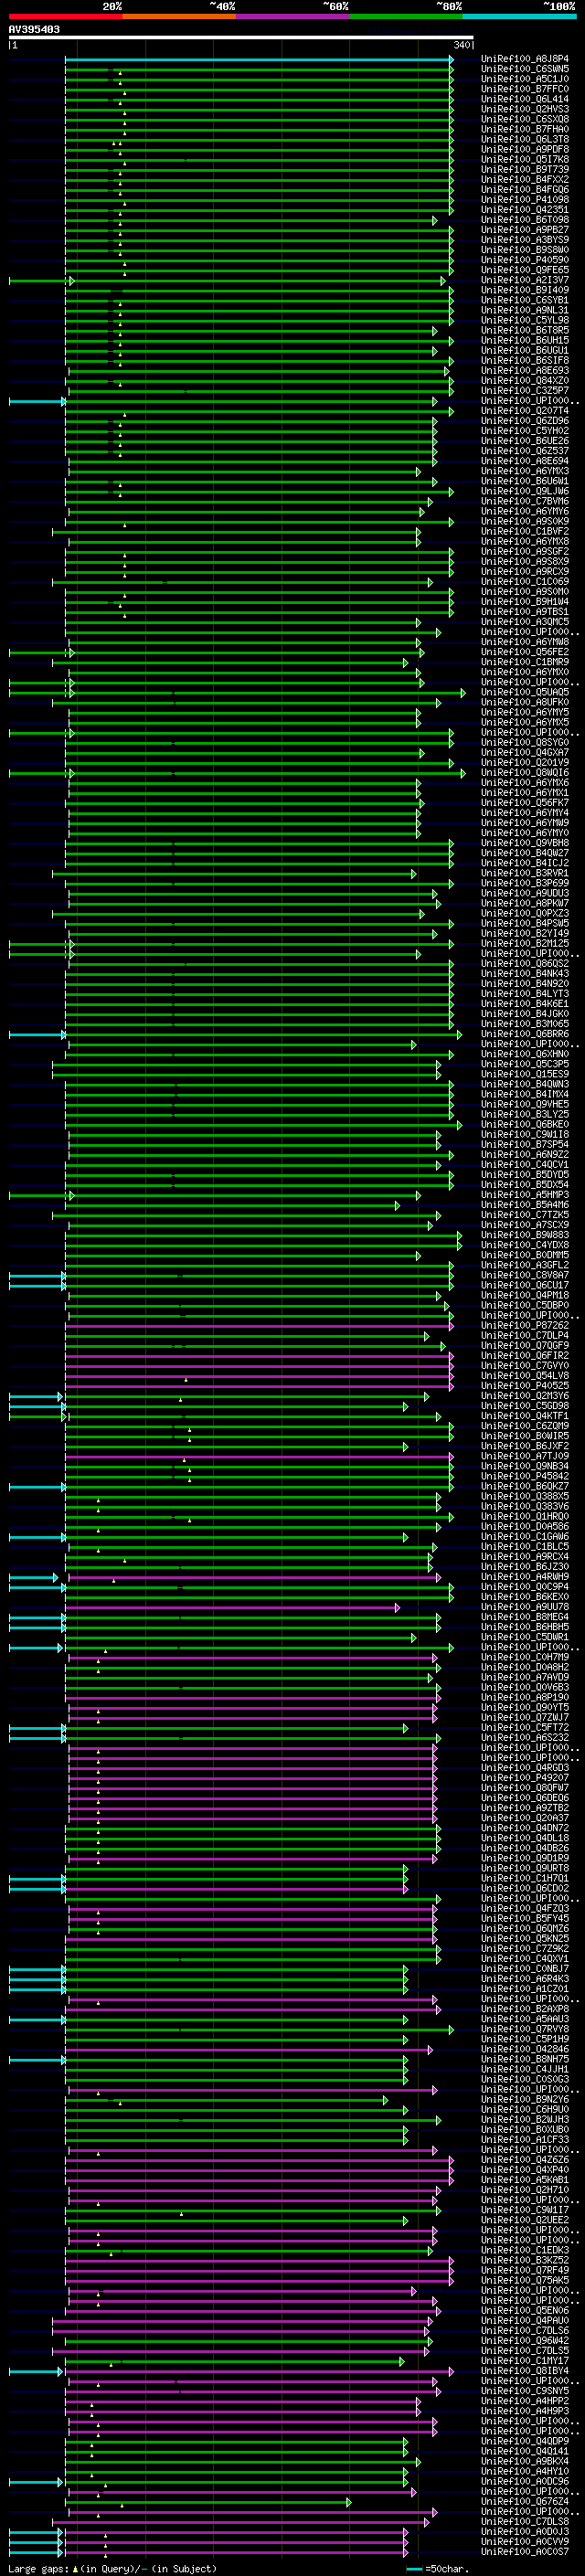Open hit UniRef100_C6SWN5
Image resolution: width=585 pixels, height=2576 pixels.
coord(525,69)
